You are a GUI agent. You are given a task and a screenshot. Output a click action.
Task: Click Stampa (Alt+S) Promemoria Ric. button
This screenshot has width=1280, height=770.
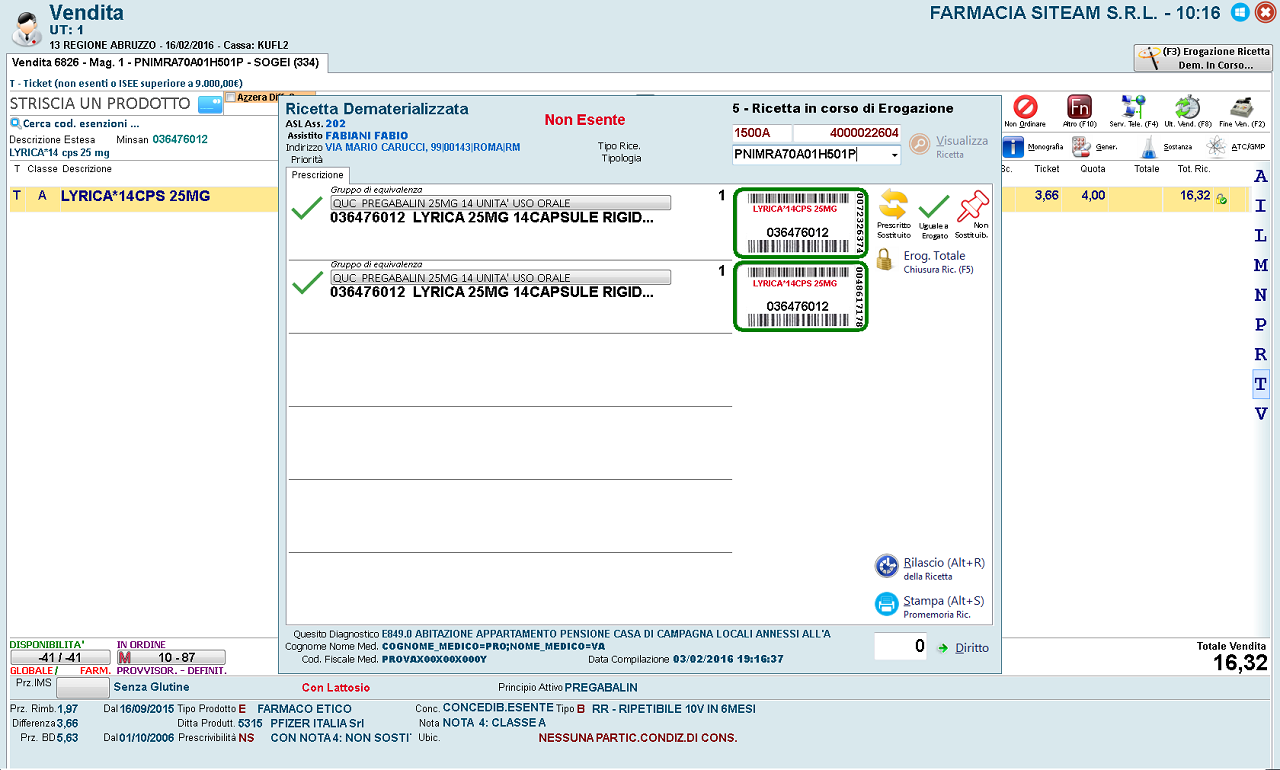coord(929,605)
